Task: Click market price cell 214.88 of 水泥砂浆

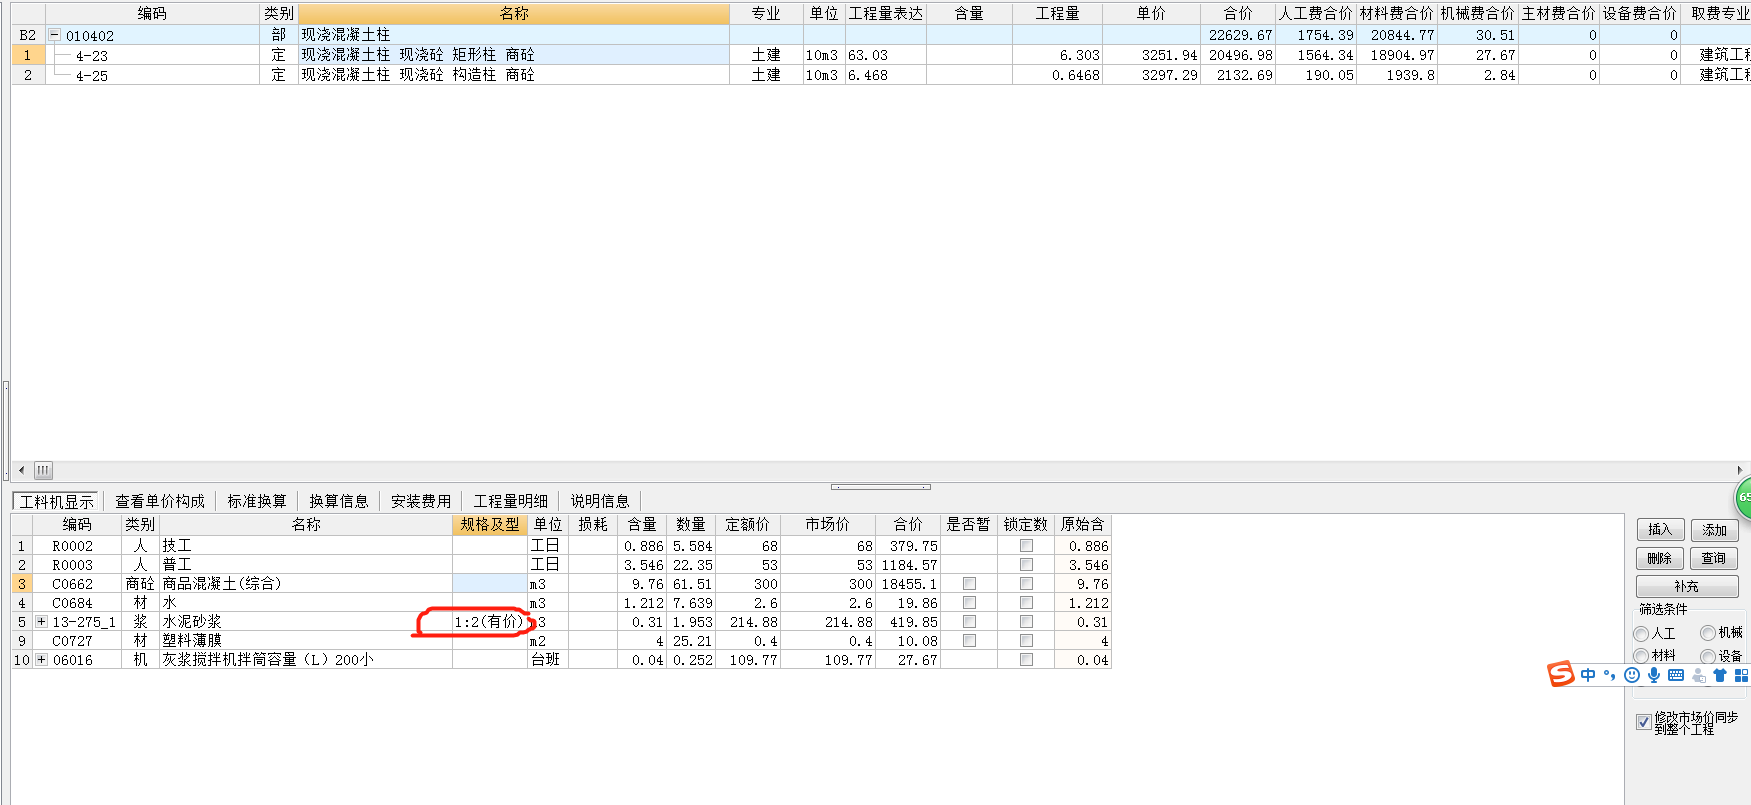Action: (x=828, y=622)
